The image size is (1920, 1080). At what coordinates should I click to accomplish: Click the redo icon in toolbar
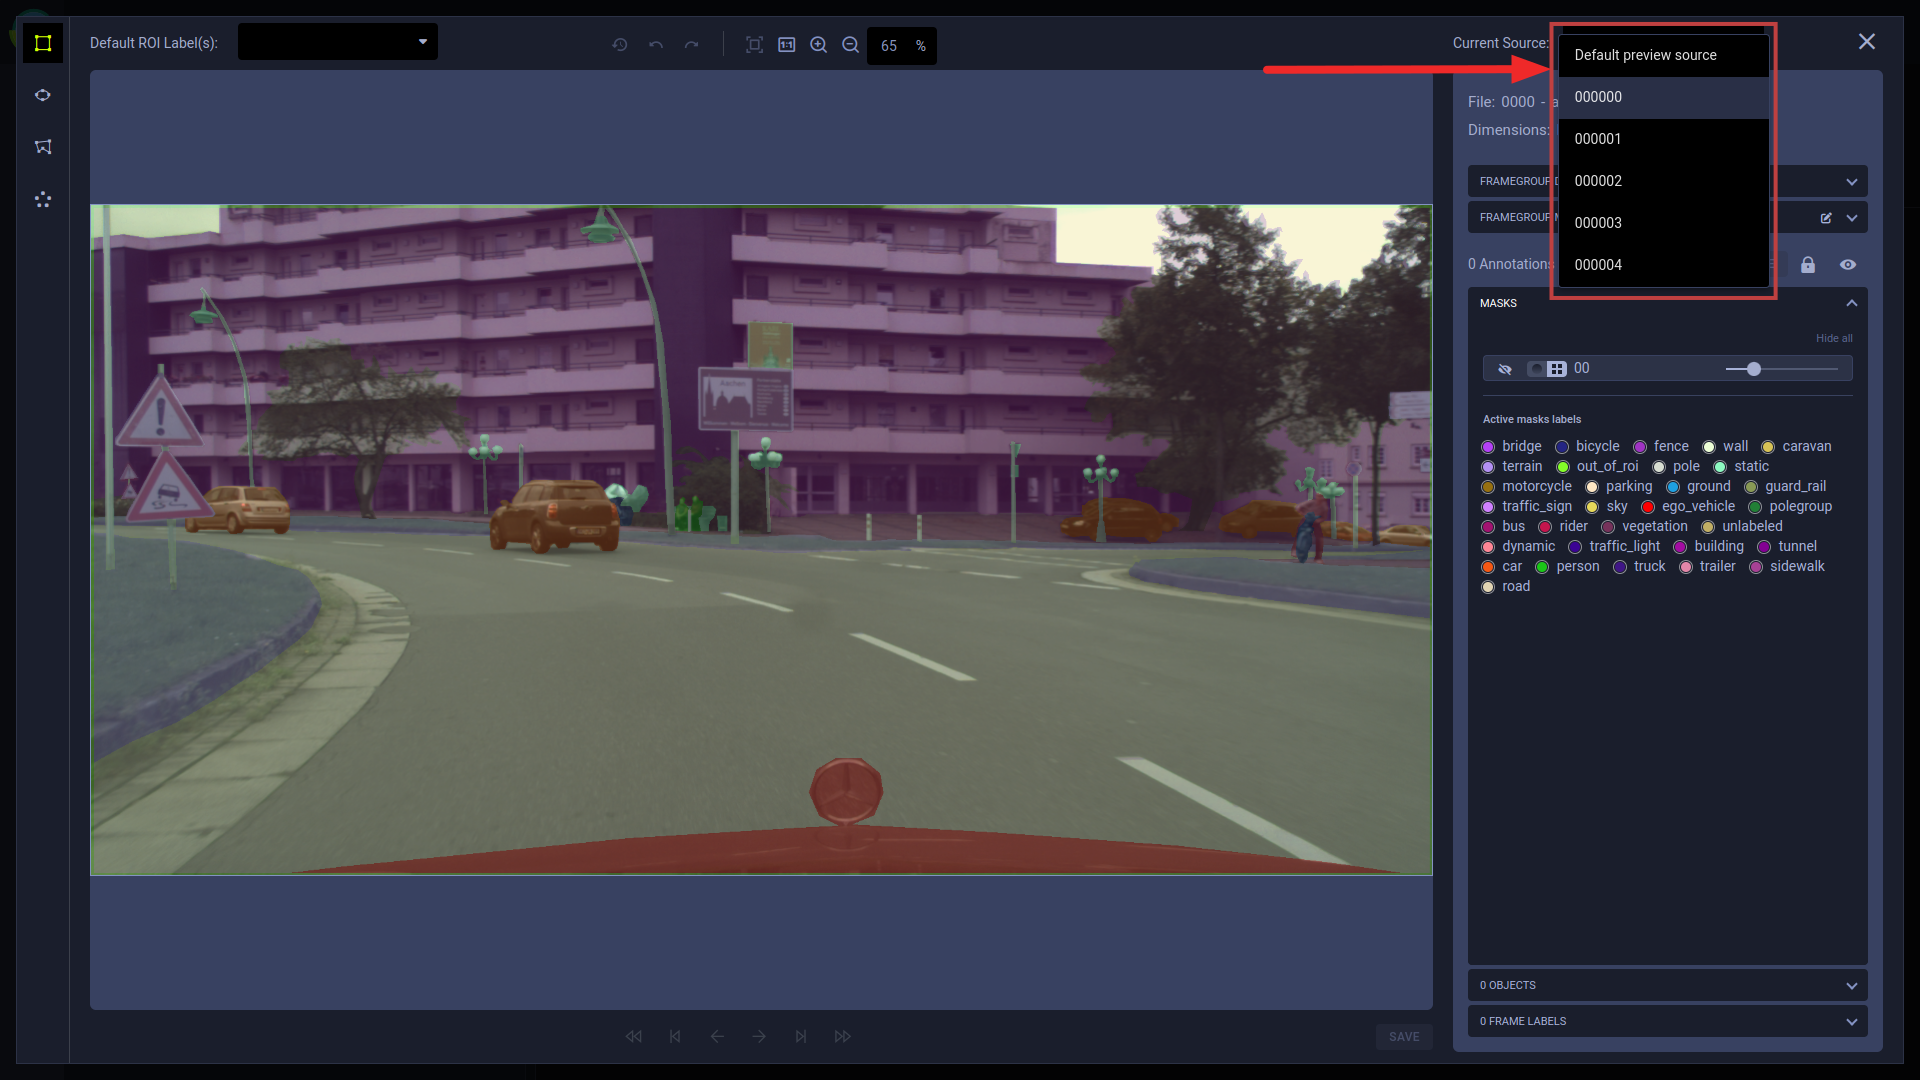click(x=691, y=45)
